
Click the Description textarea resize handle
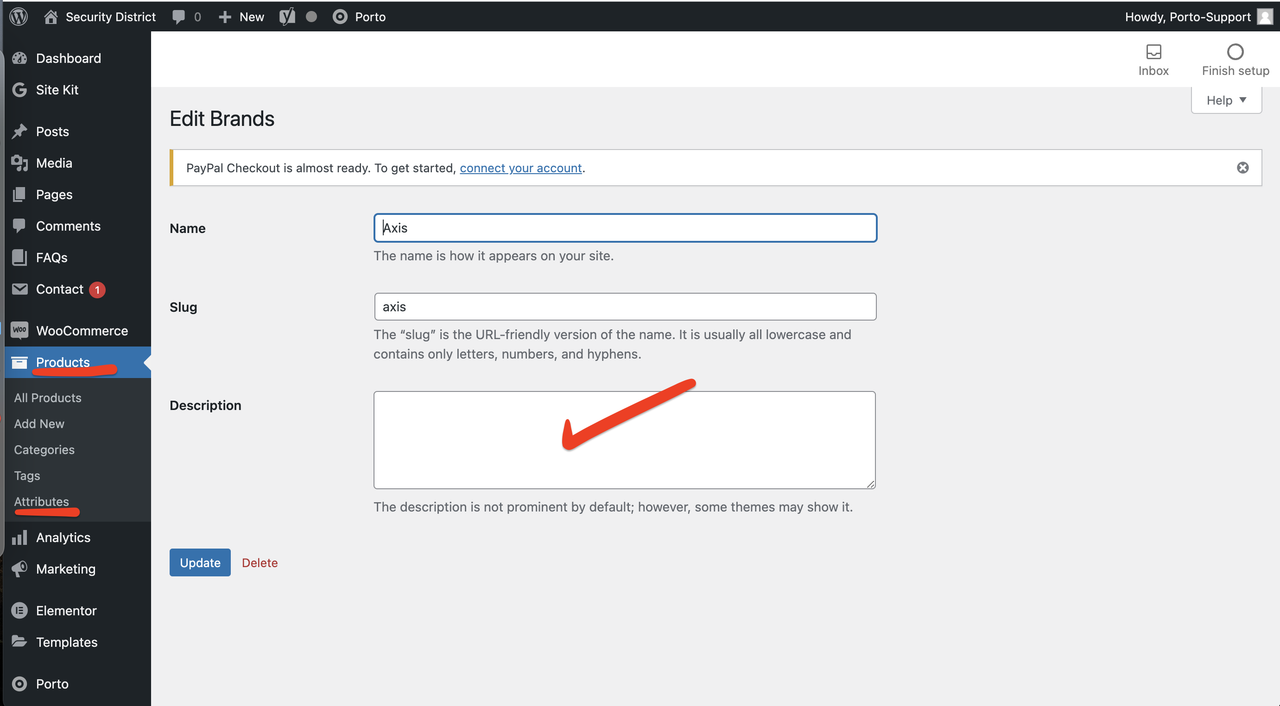coord(870,483)
